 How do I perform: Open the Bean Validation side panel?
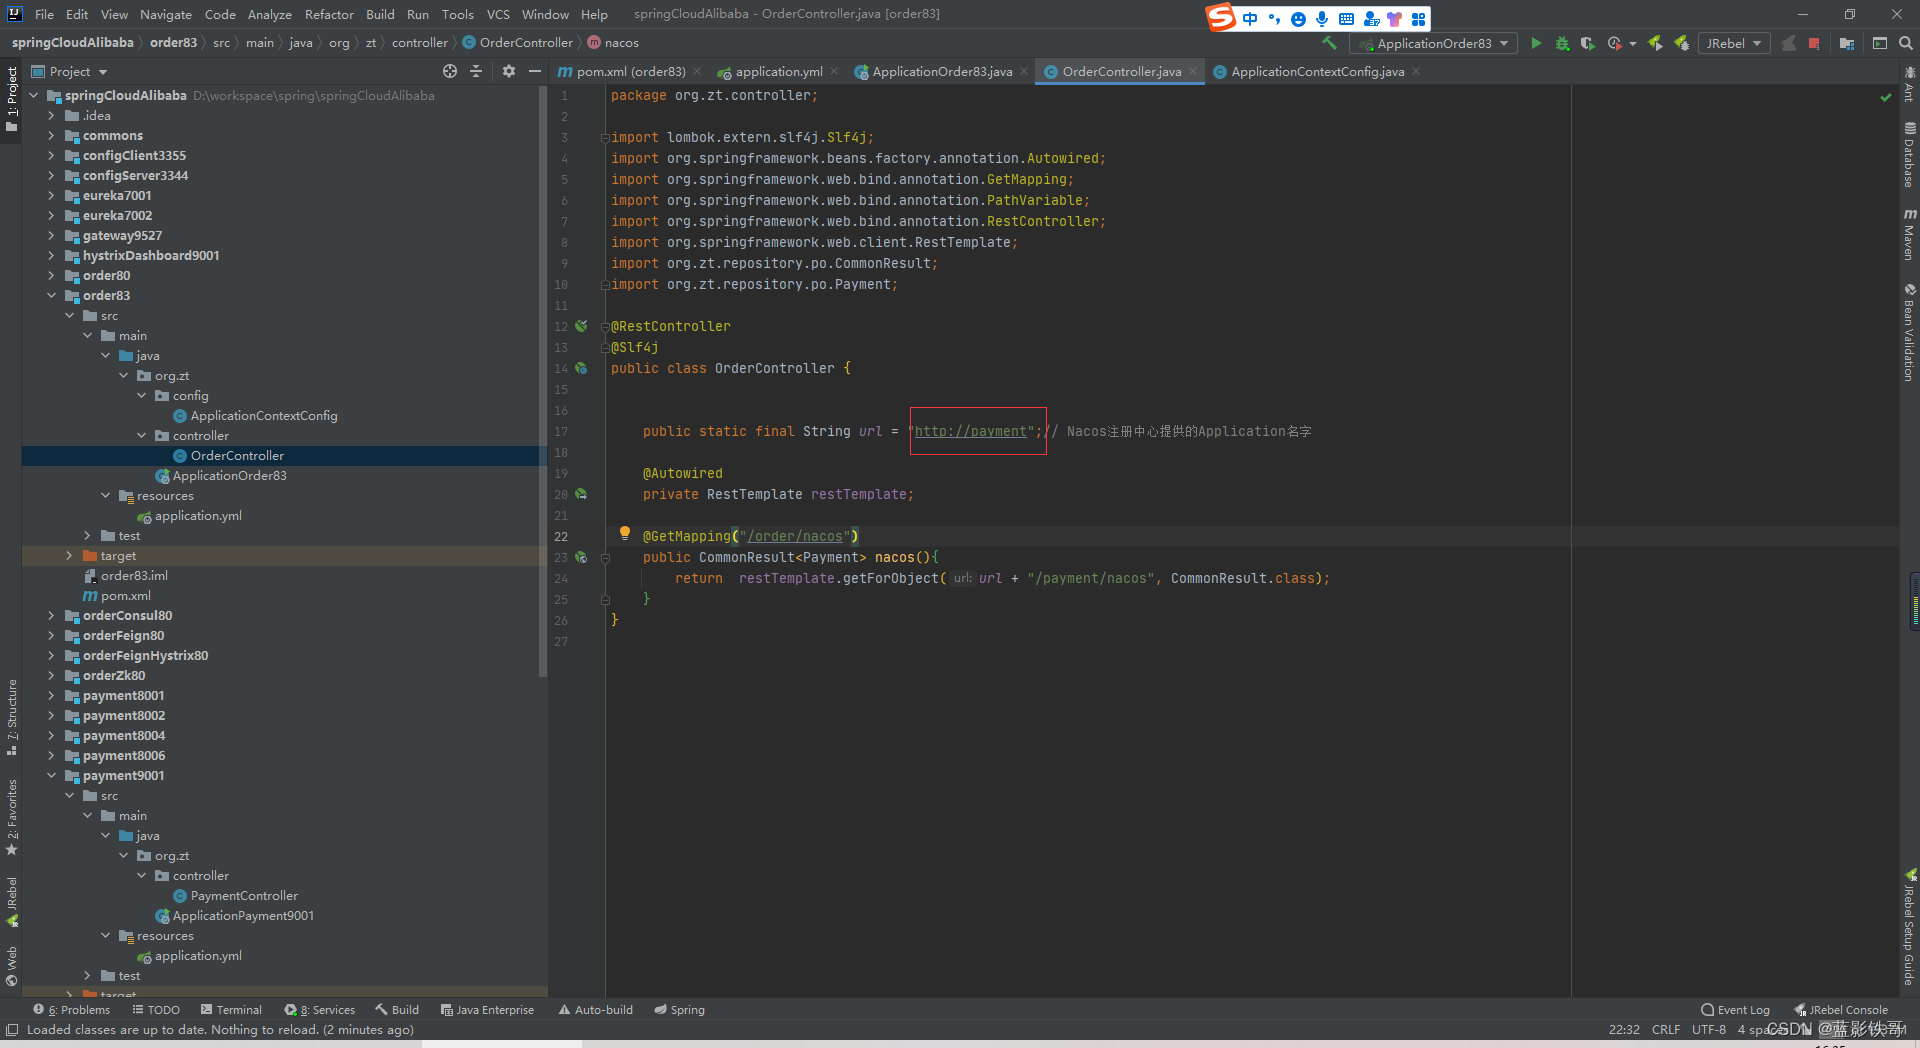point(1909,333)
